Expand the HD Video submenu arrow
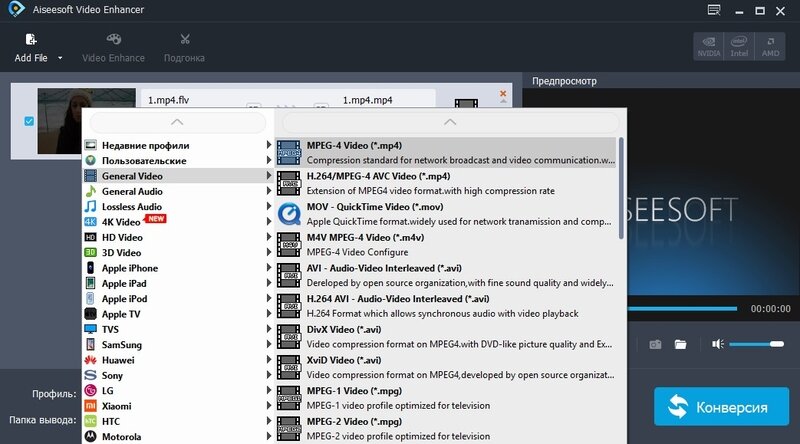This screenshot has height=444, width=800. click(x=268, y=237)
